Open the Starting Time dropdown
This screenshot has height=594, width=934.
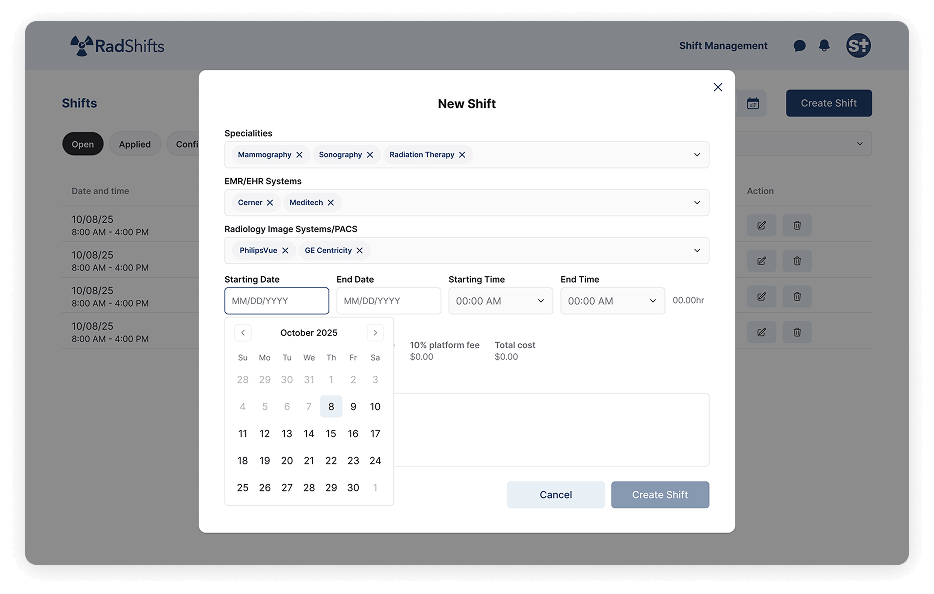[x=500, y=300]
